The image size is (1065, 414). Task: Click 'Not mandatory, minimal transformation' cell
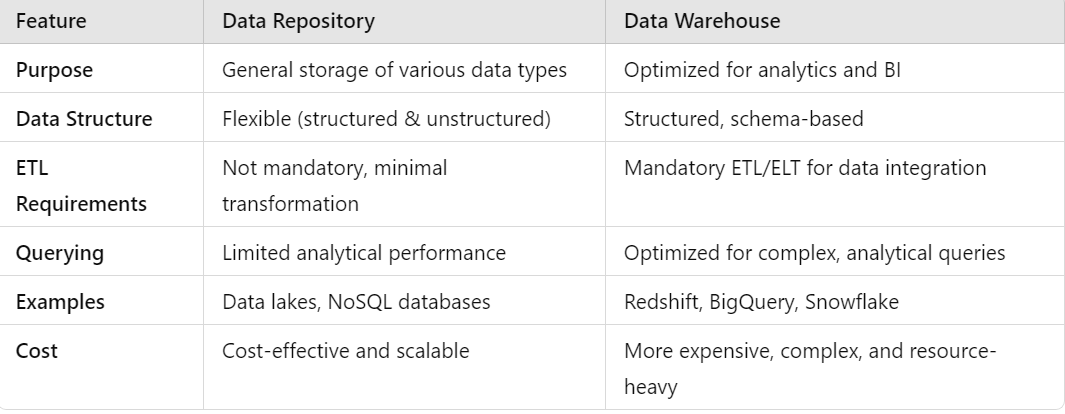click(335, 185)
